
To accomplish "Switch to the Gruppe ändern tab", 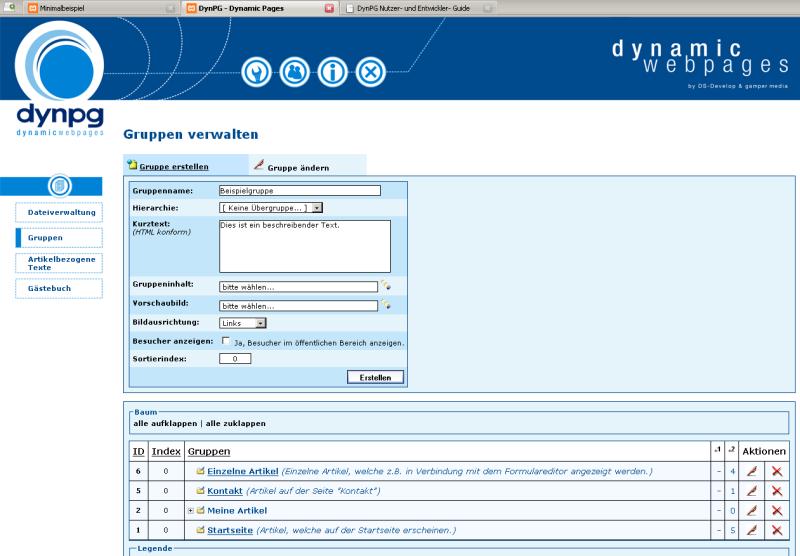I will pos(298,167).
